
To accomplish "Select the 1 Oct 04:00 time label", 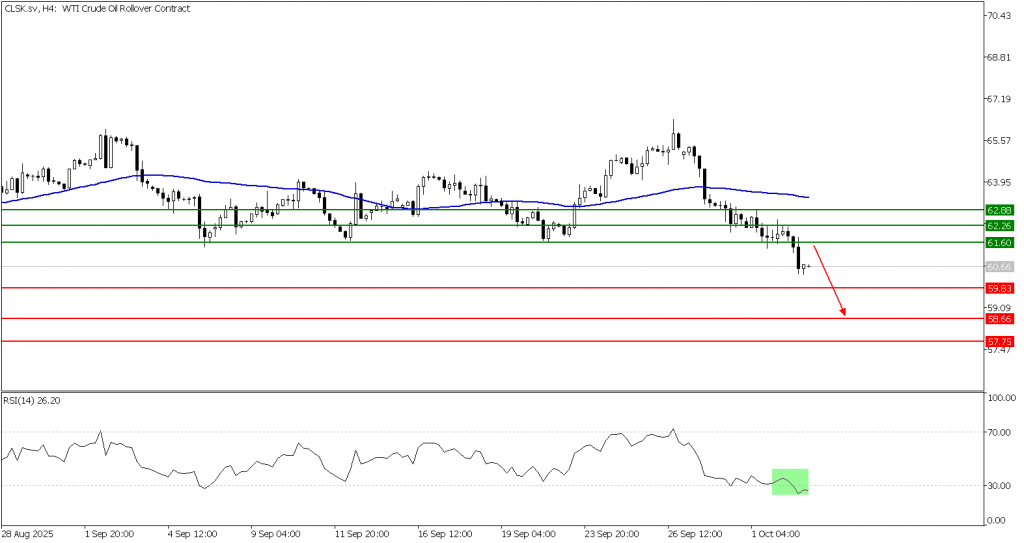I will click(776, 534).
